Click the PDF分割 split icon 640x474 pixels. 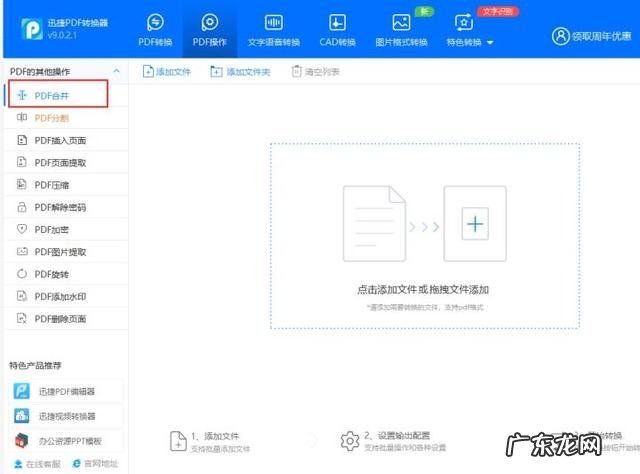[x=22, y=117]
